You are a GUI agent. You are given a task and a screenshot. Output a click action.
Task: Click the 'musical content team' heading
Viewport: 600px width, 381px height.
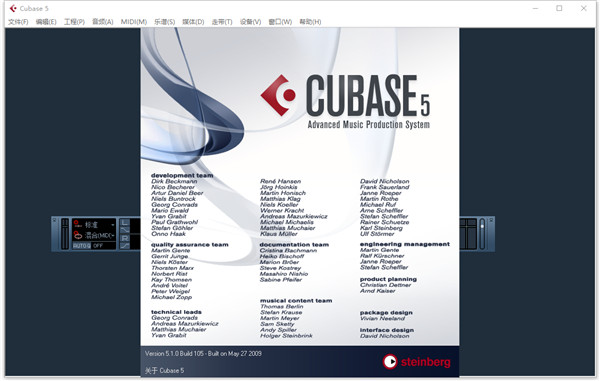[x=296, y=301]
